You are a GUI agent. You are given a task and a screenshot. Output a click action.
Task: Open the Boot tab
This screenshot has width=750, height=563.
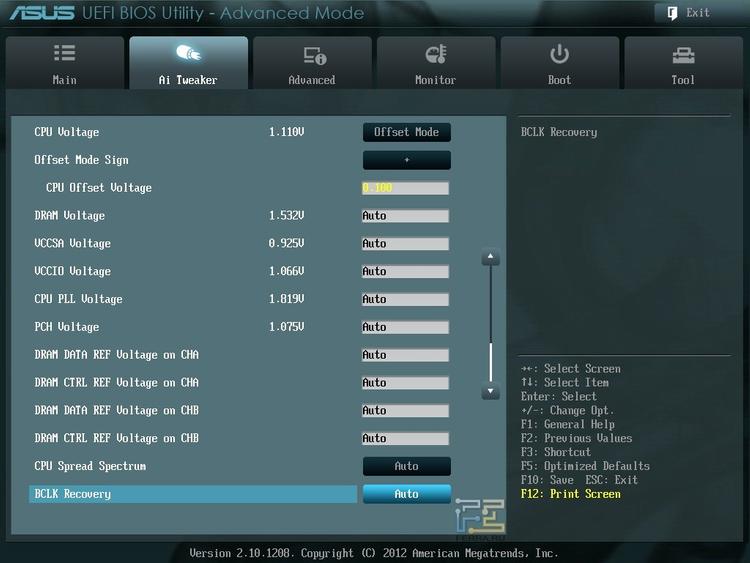560,63
